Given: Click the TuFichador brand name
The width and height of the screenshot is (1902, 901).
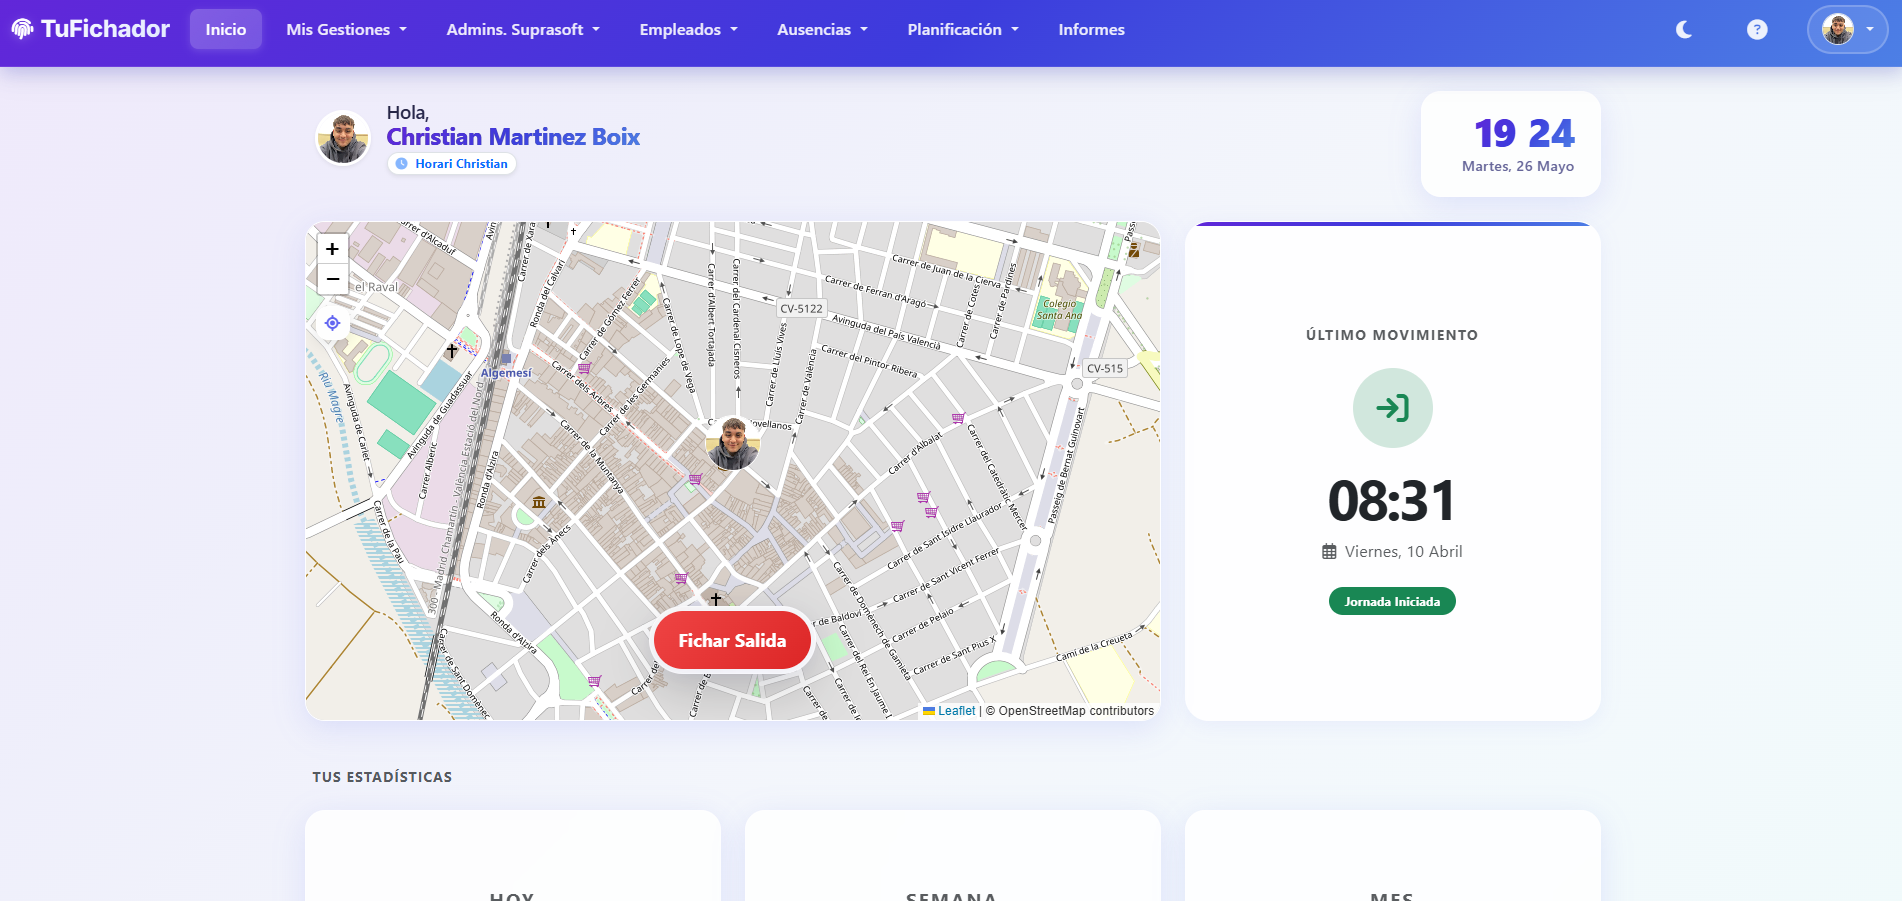Looking at the screenshot, I should tap(105, 29).
